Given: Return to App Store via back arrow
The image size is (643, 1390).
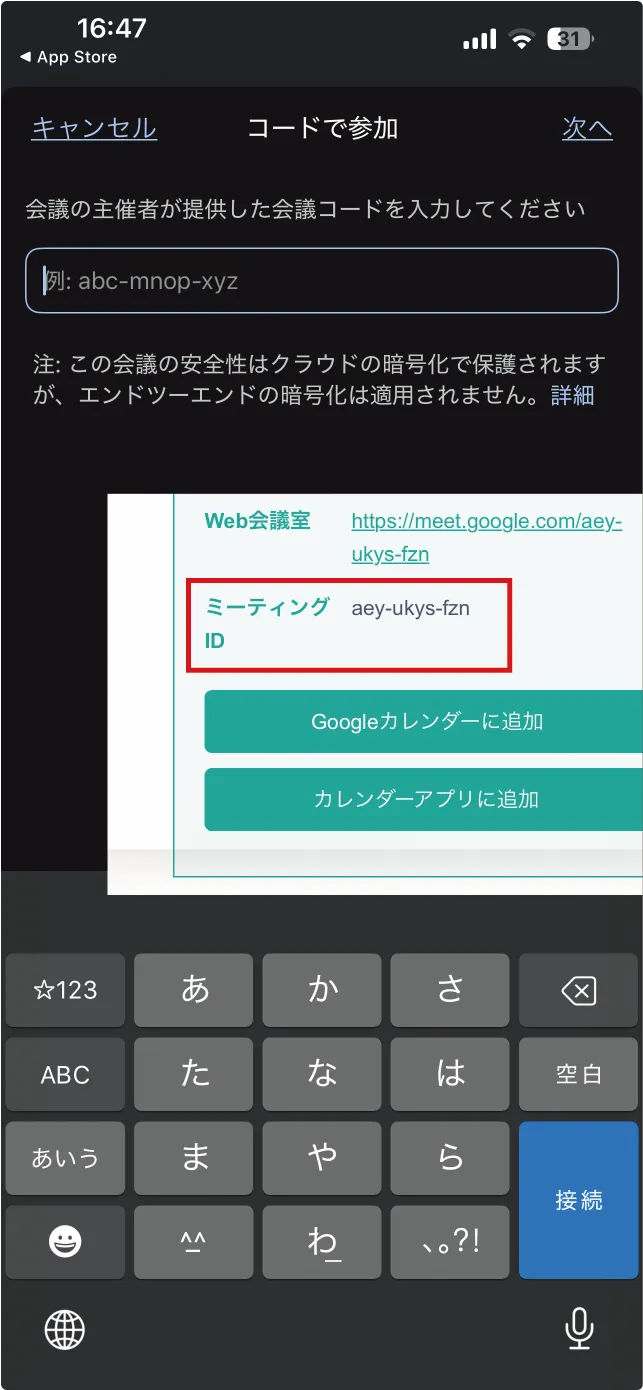Looking at the screenshot, I should click(68, 57).
